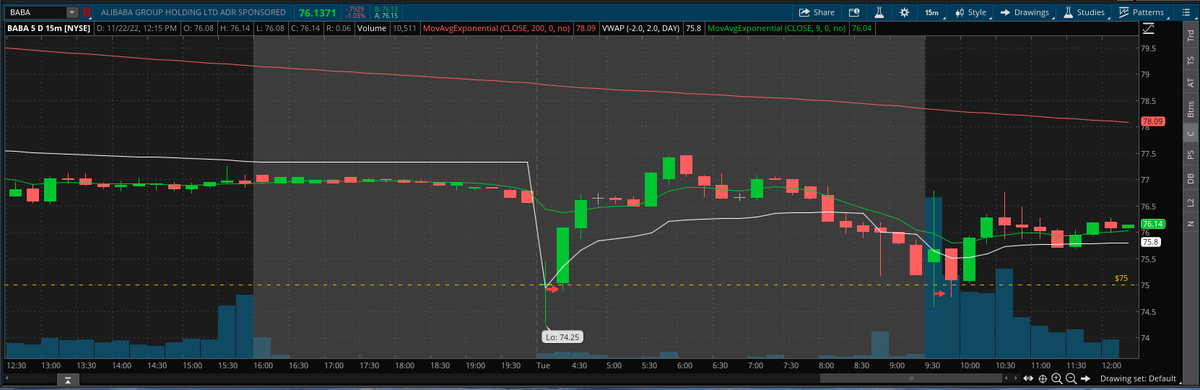Open the Edit studies flask icon
Image resolution: width=1200 pixels, height=390 pixels.
point(879,13)
